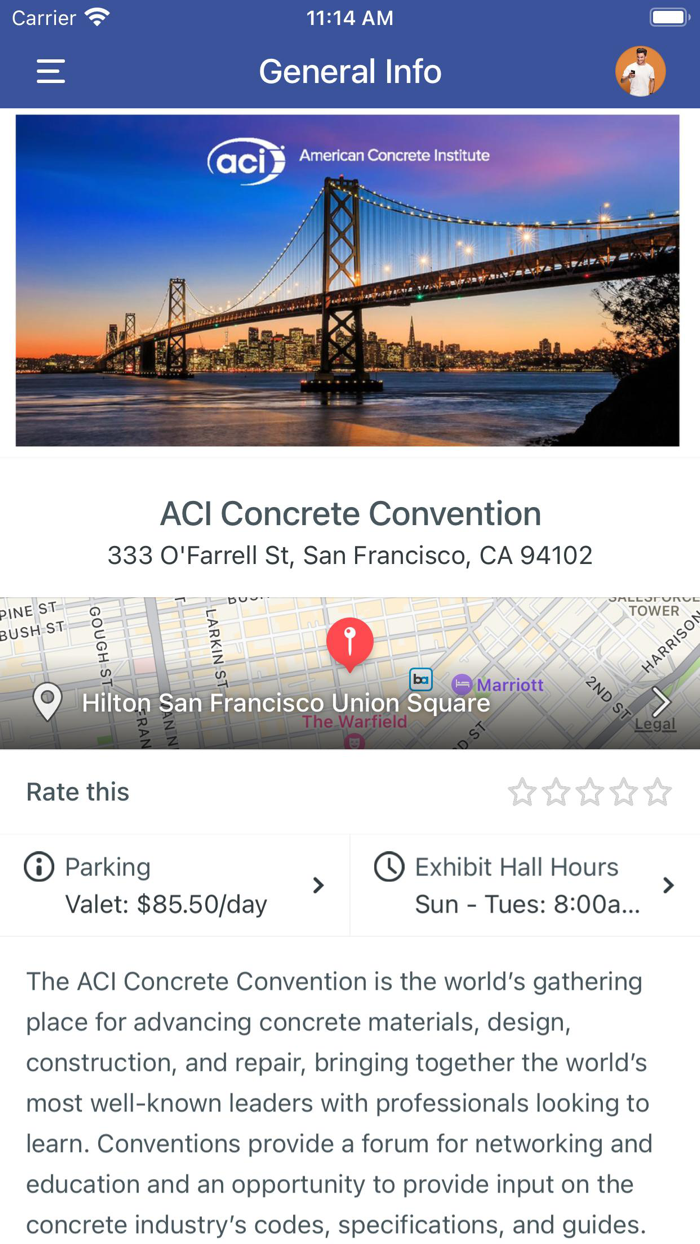Open your profile avatar

(x=640, y=71)
